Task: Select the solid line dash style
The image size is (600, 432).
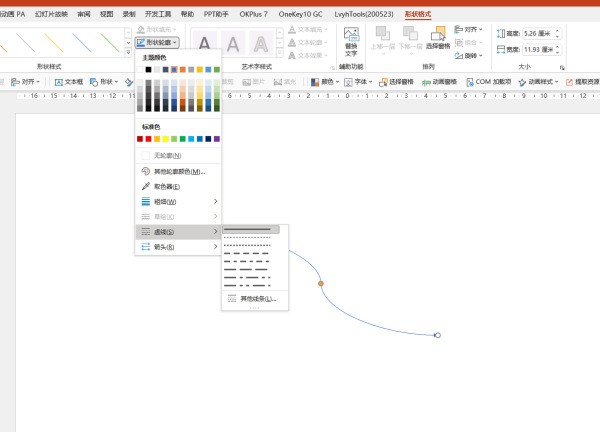Action: click(x=247, y=230)
